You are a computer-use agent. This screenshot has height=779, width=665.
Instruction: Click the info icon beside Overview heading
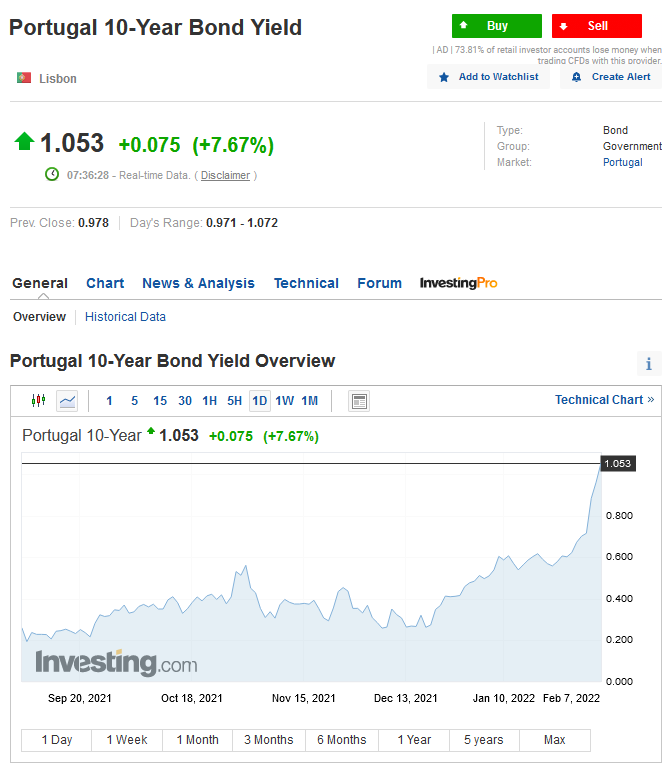(x=648, y=364)
